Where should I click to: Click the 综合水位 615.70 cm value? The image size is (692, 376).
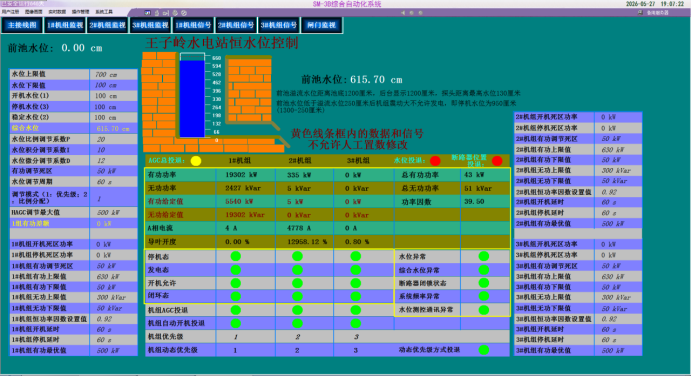(x=113, y=128)
